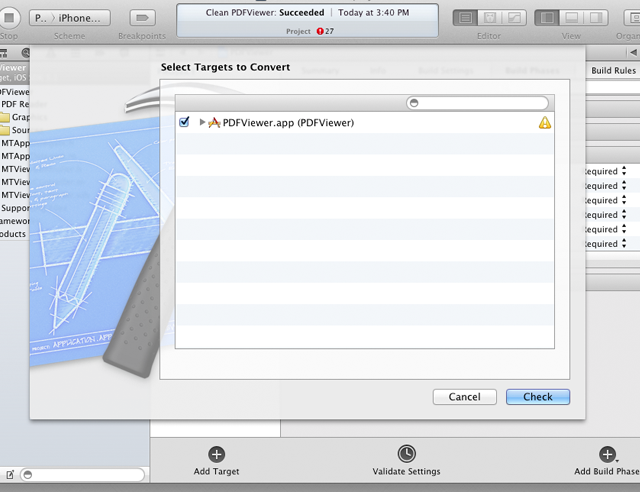The image size is (640, 492).
Task: Select the Standard editor view
Action: (465, 18)
